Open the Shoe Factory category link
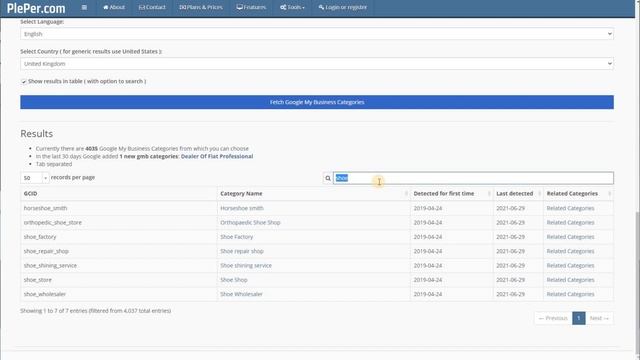 237,237
